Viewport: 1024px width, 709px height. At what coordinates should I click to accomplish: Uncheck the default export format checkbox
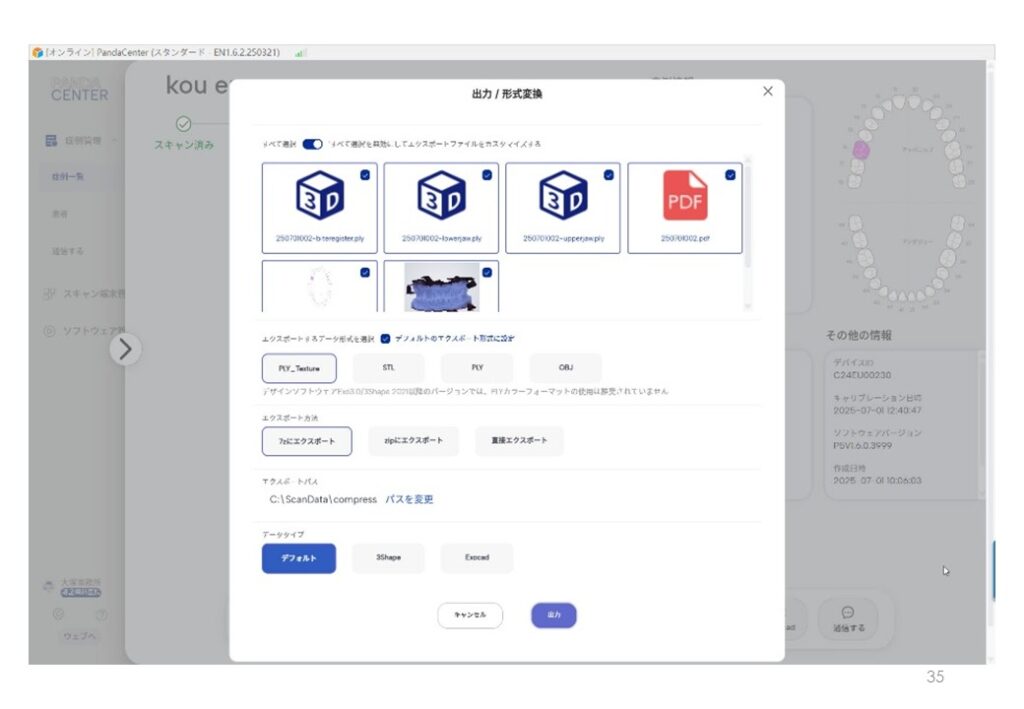pos(386,338)
